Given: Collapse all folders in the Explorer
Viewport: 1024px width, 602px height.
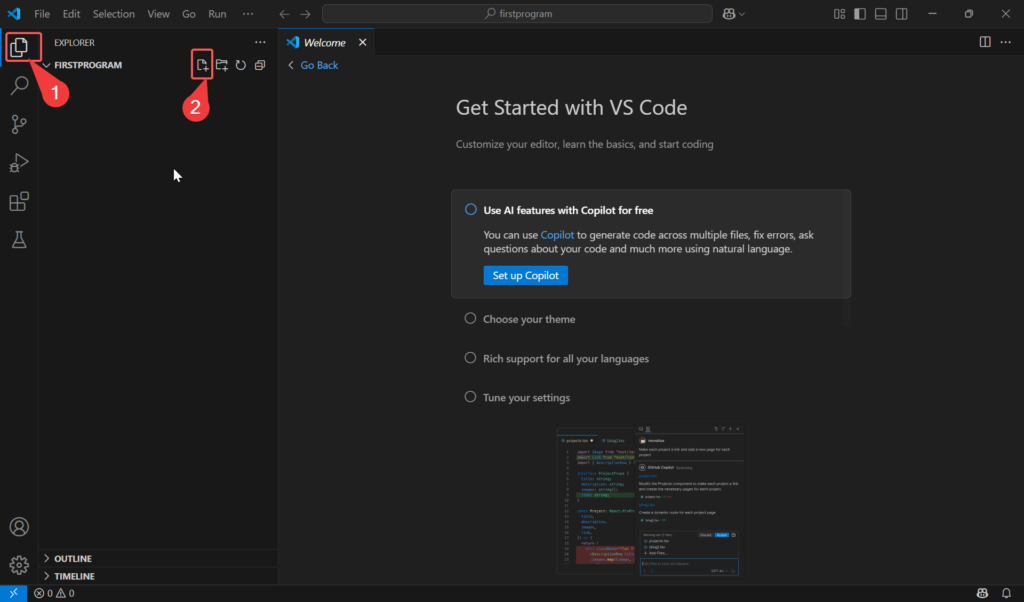Looking at the screenshot, I should 260,65.
